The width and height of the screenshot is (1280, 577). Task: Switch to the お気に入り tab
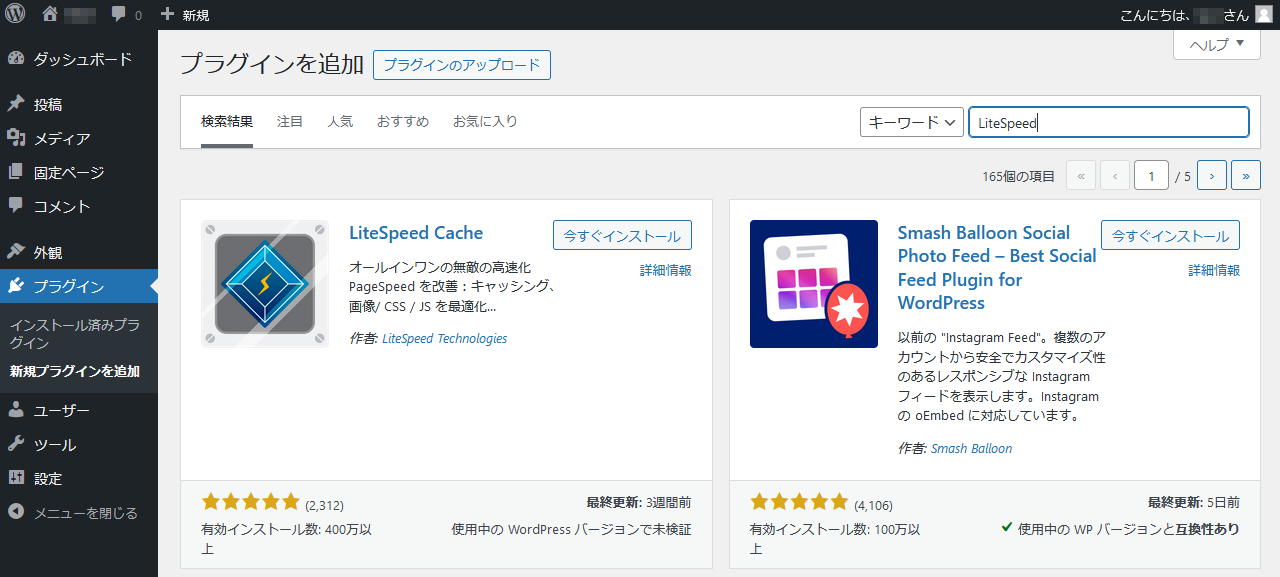485,122
